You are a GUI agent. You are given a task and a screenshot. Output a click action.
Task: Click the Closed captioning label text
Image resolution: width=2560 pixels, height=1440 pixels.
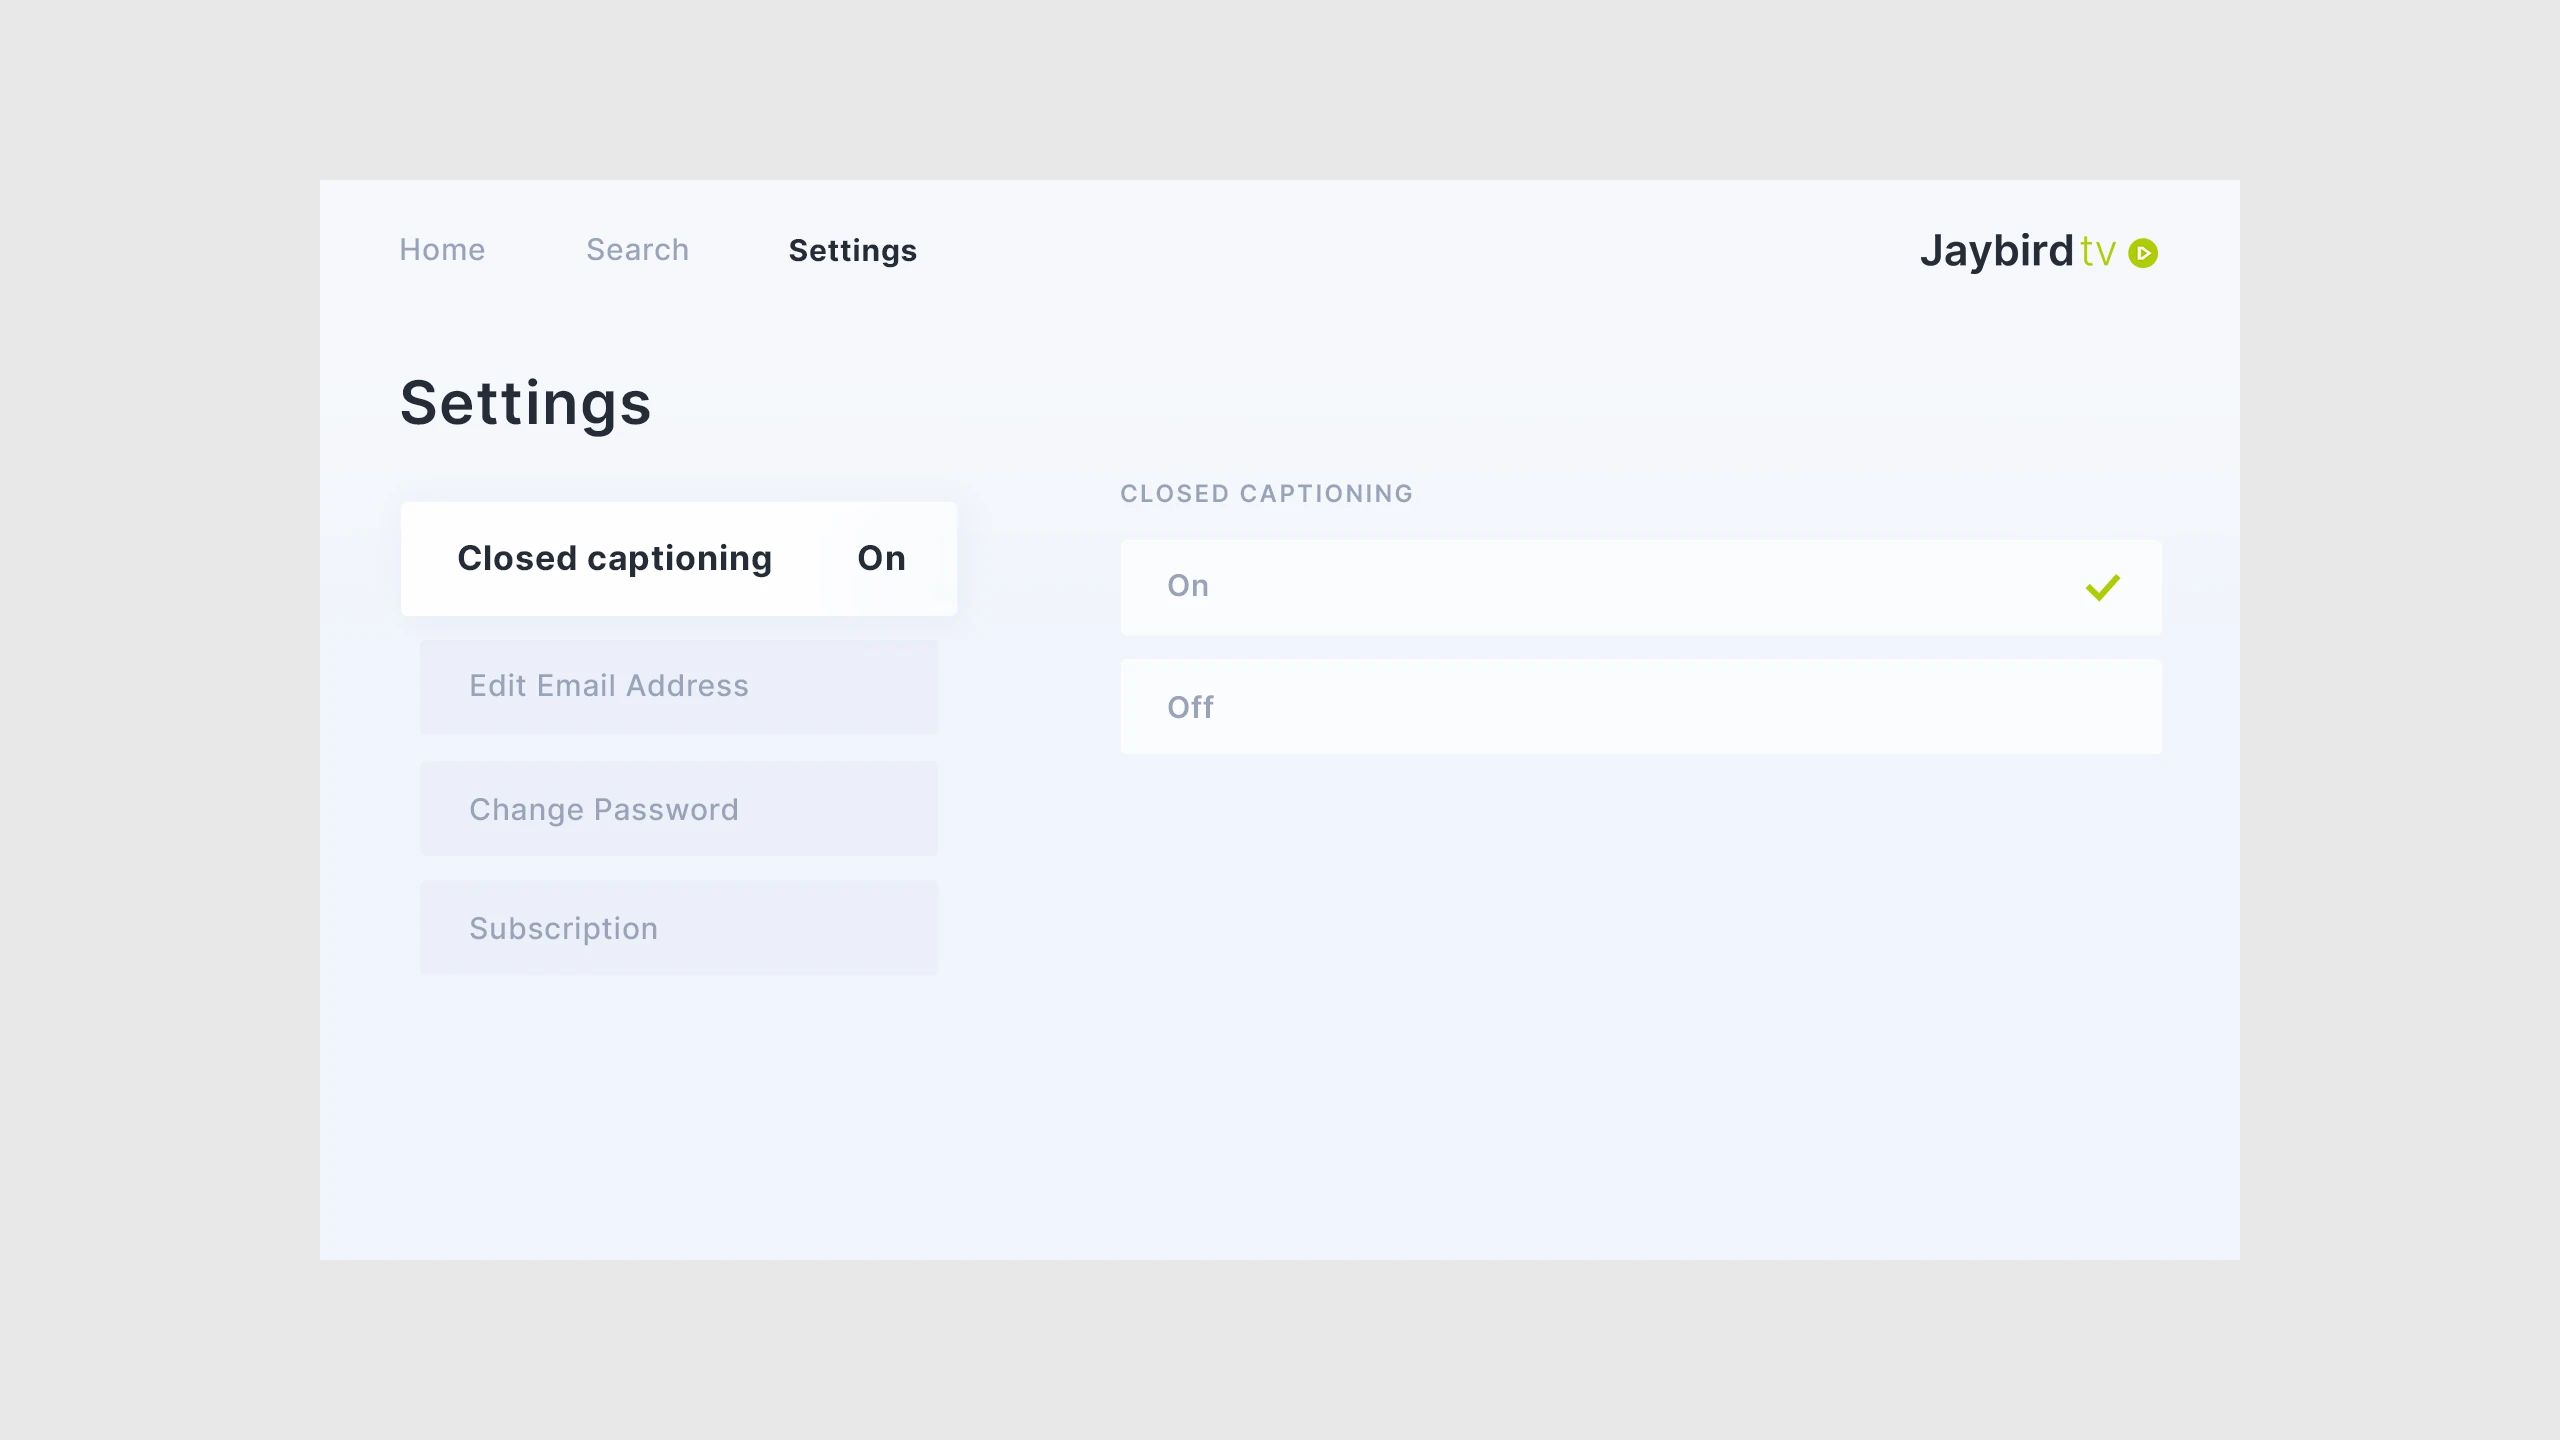point(614,558)
